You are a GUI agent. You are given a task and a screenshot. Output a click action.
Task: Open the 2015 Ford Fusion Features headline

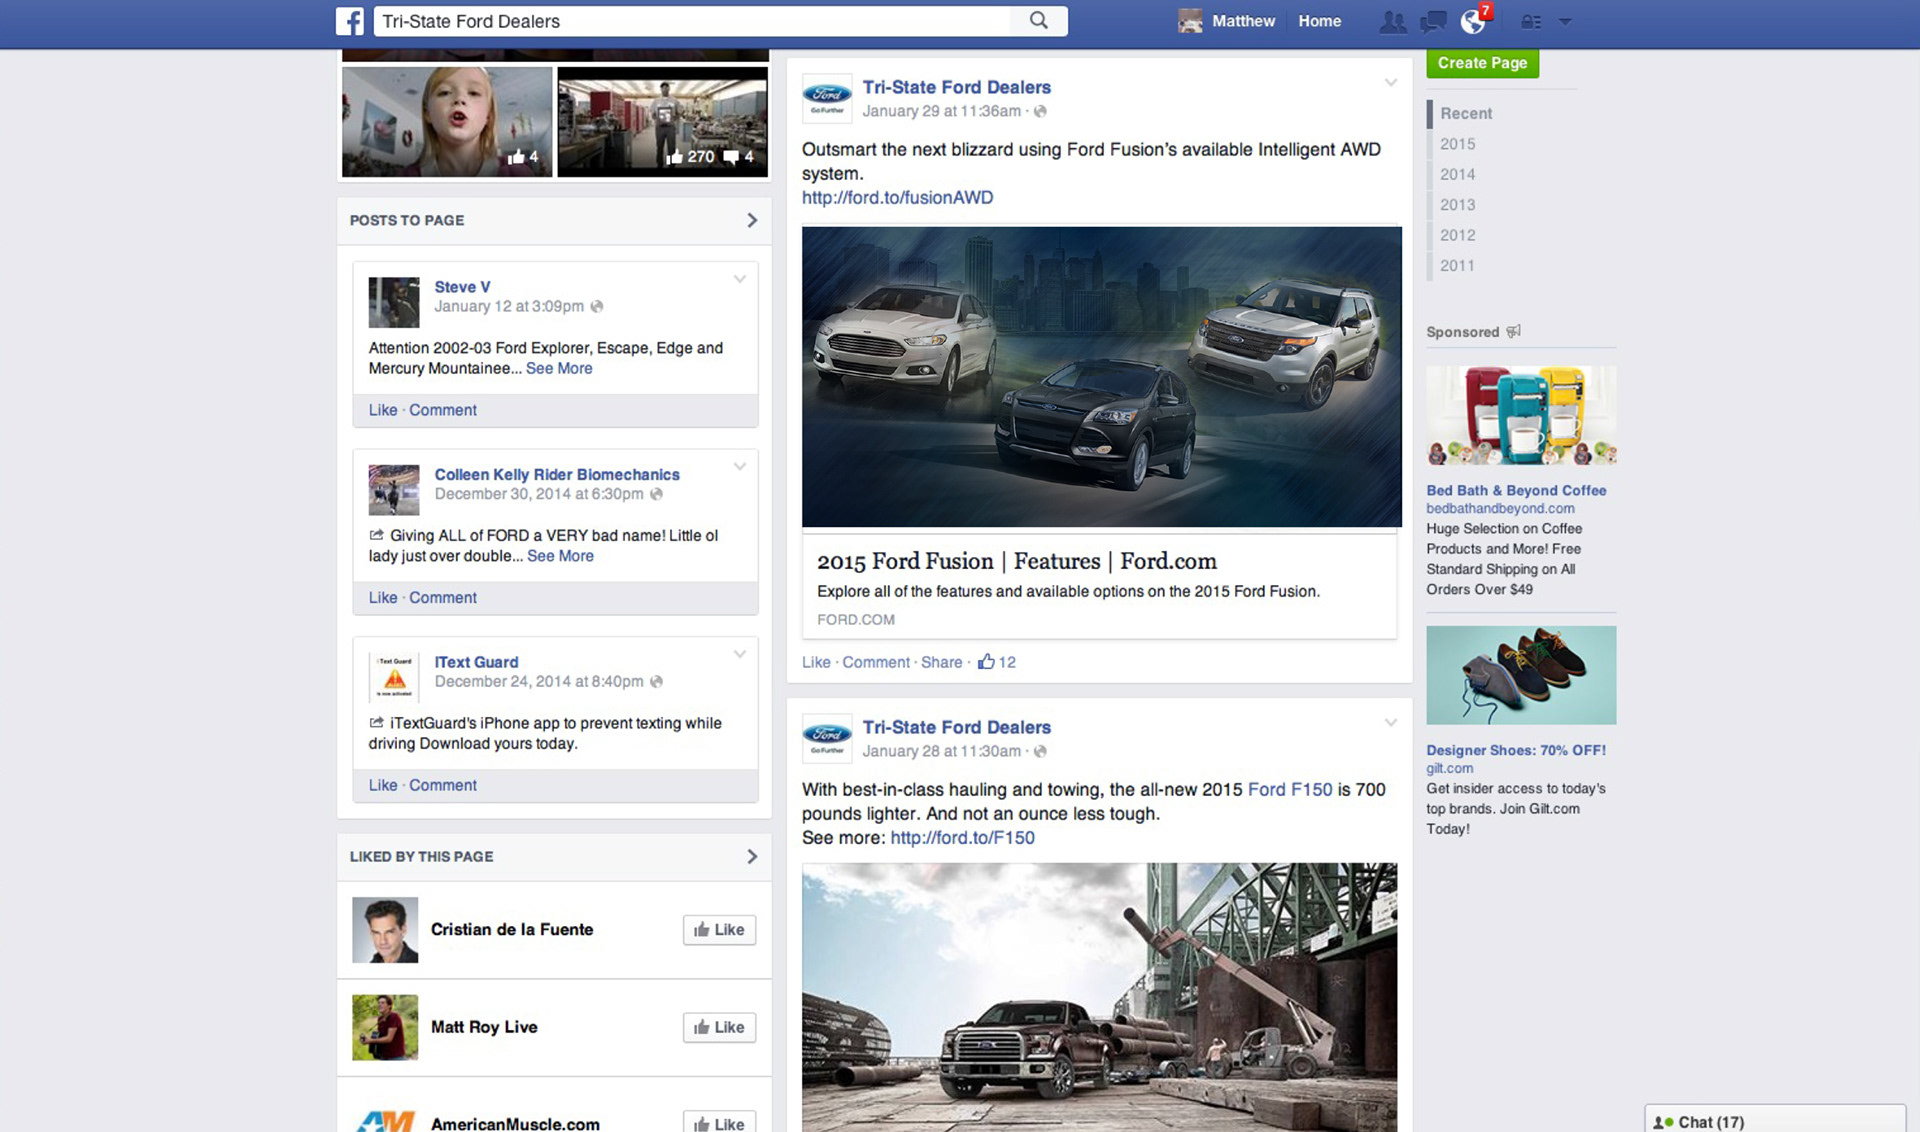point(1016,561)
